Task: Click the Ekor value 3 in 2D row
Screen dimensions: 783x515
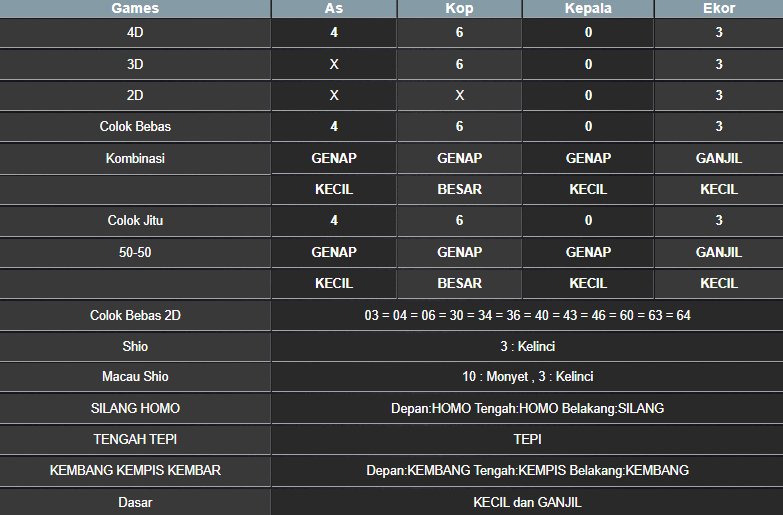Action: [719, 95]
